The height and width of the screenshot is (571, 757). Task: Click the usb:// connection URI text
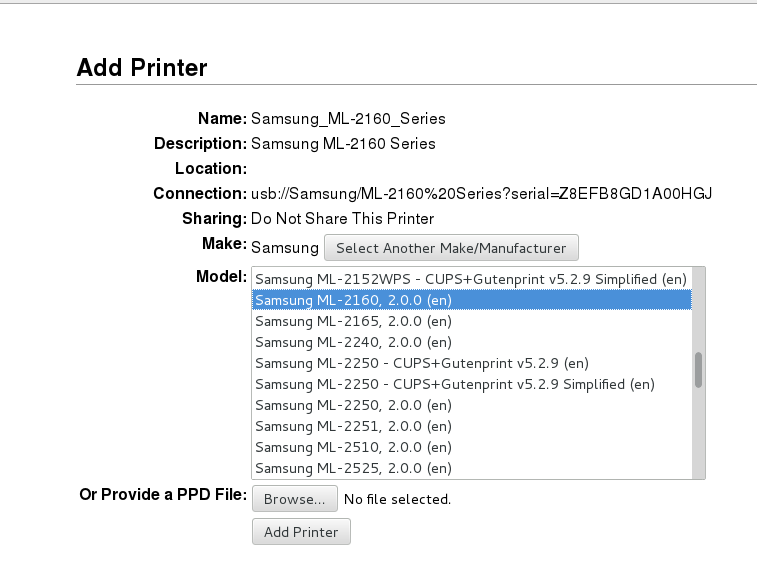point(481,193)
